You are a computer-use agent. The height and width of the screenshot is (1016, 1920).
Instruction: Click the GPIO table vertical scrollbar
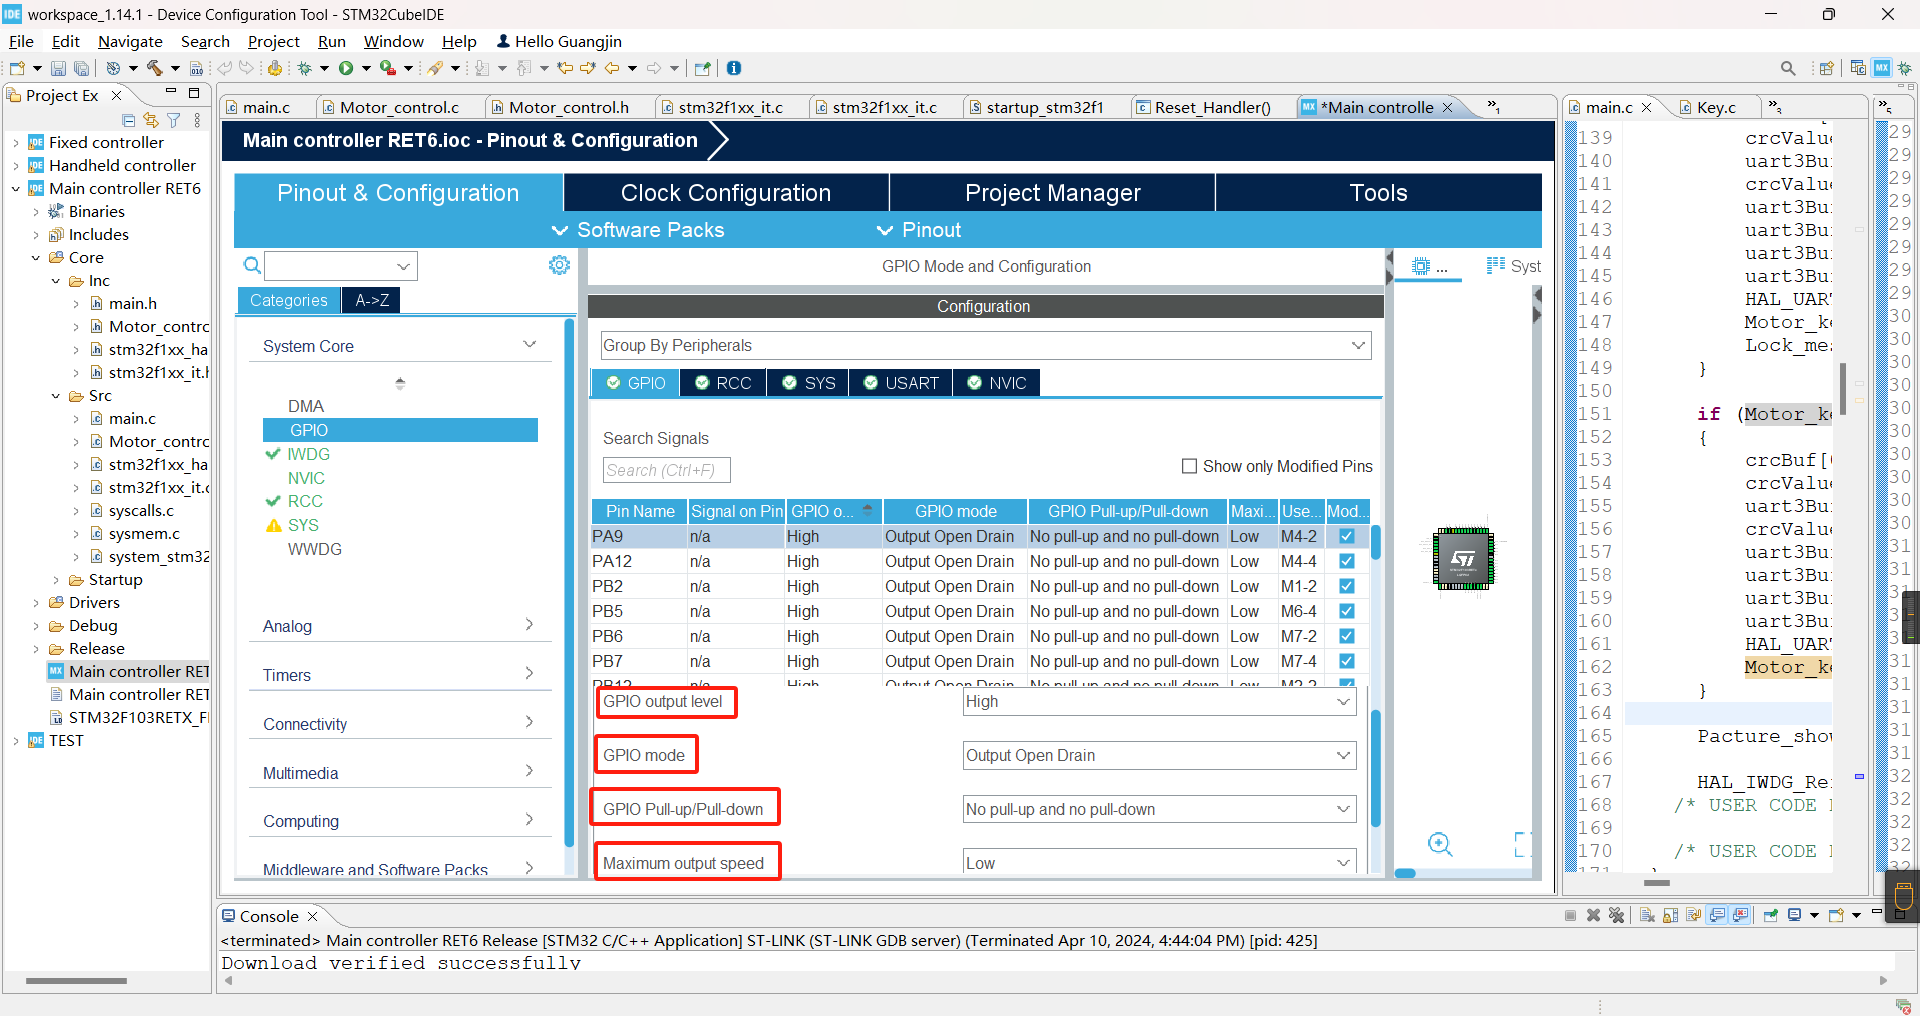1376,543
